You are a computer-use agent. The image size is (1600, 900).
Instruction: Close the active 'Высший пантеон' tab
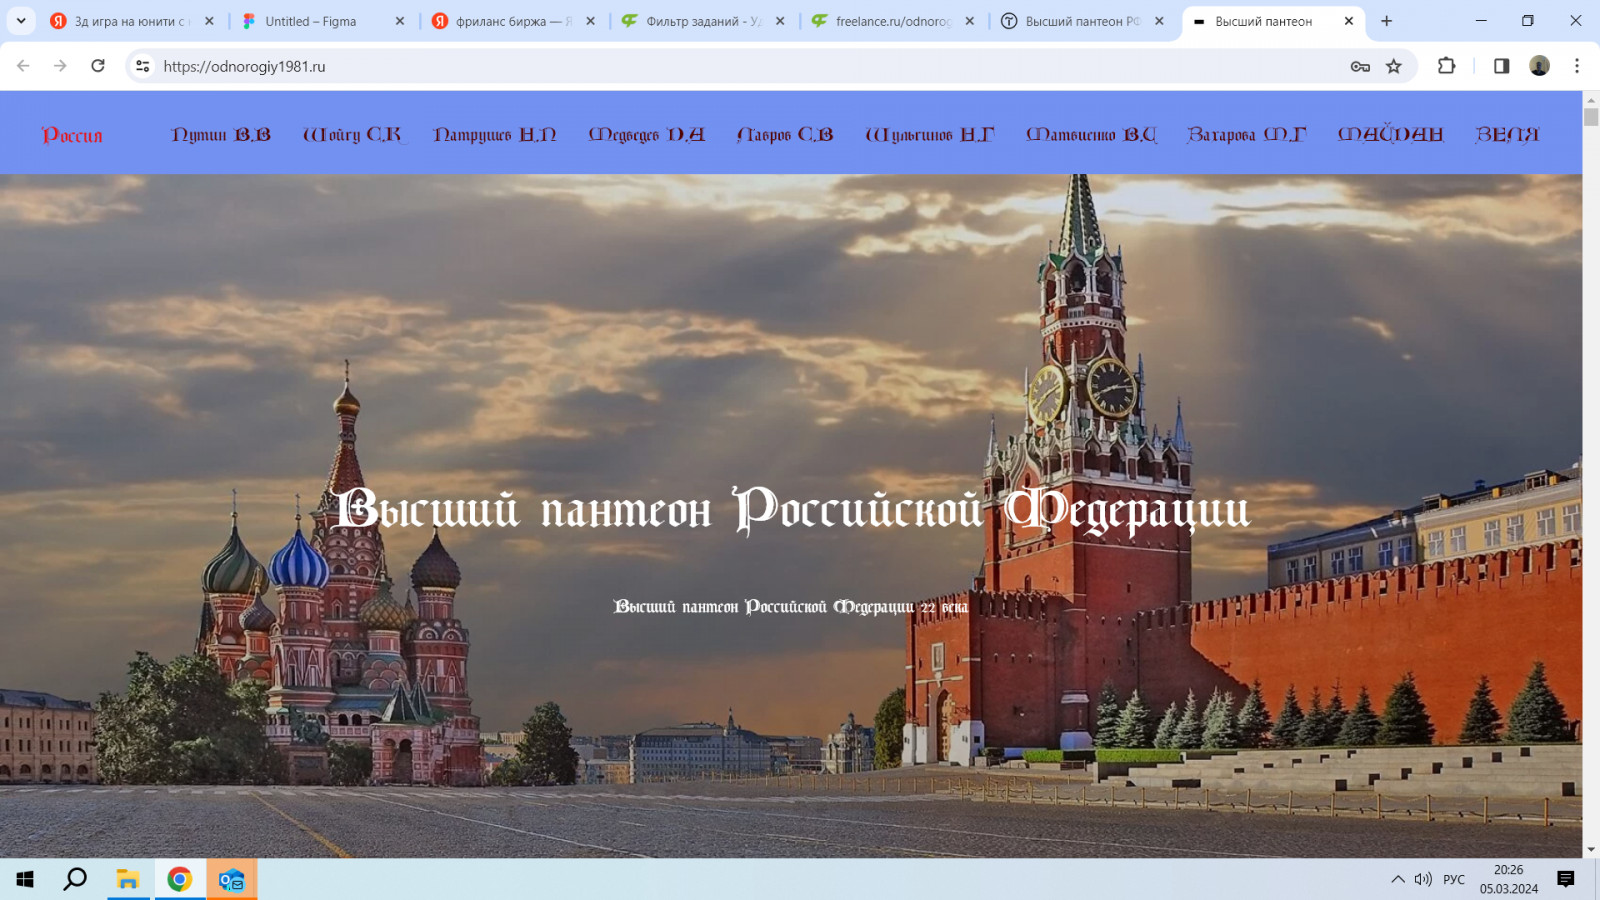(1349, 21)
